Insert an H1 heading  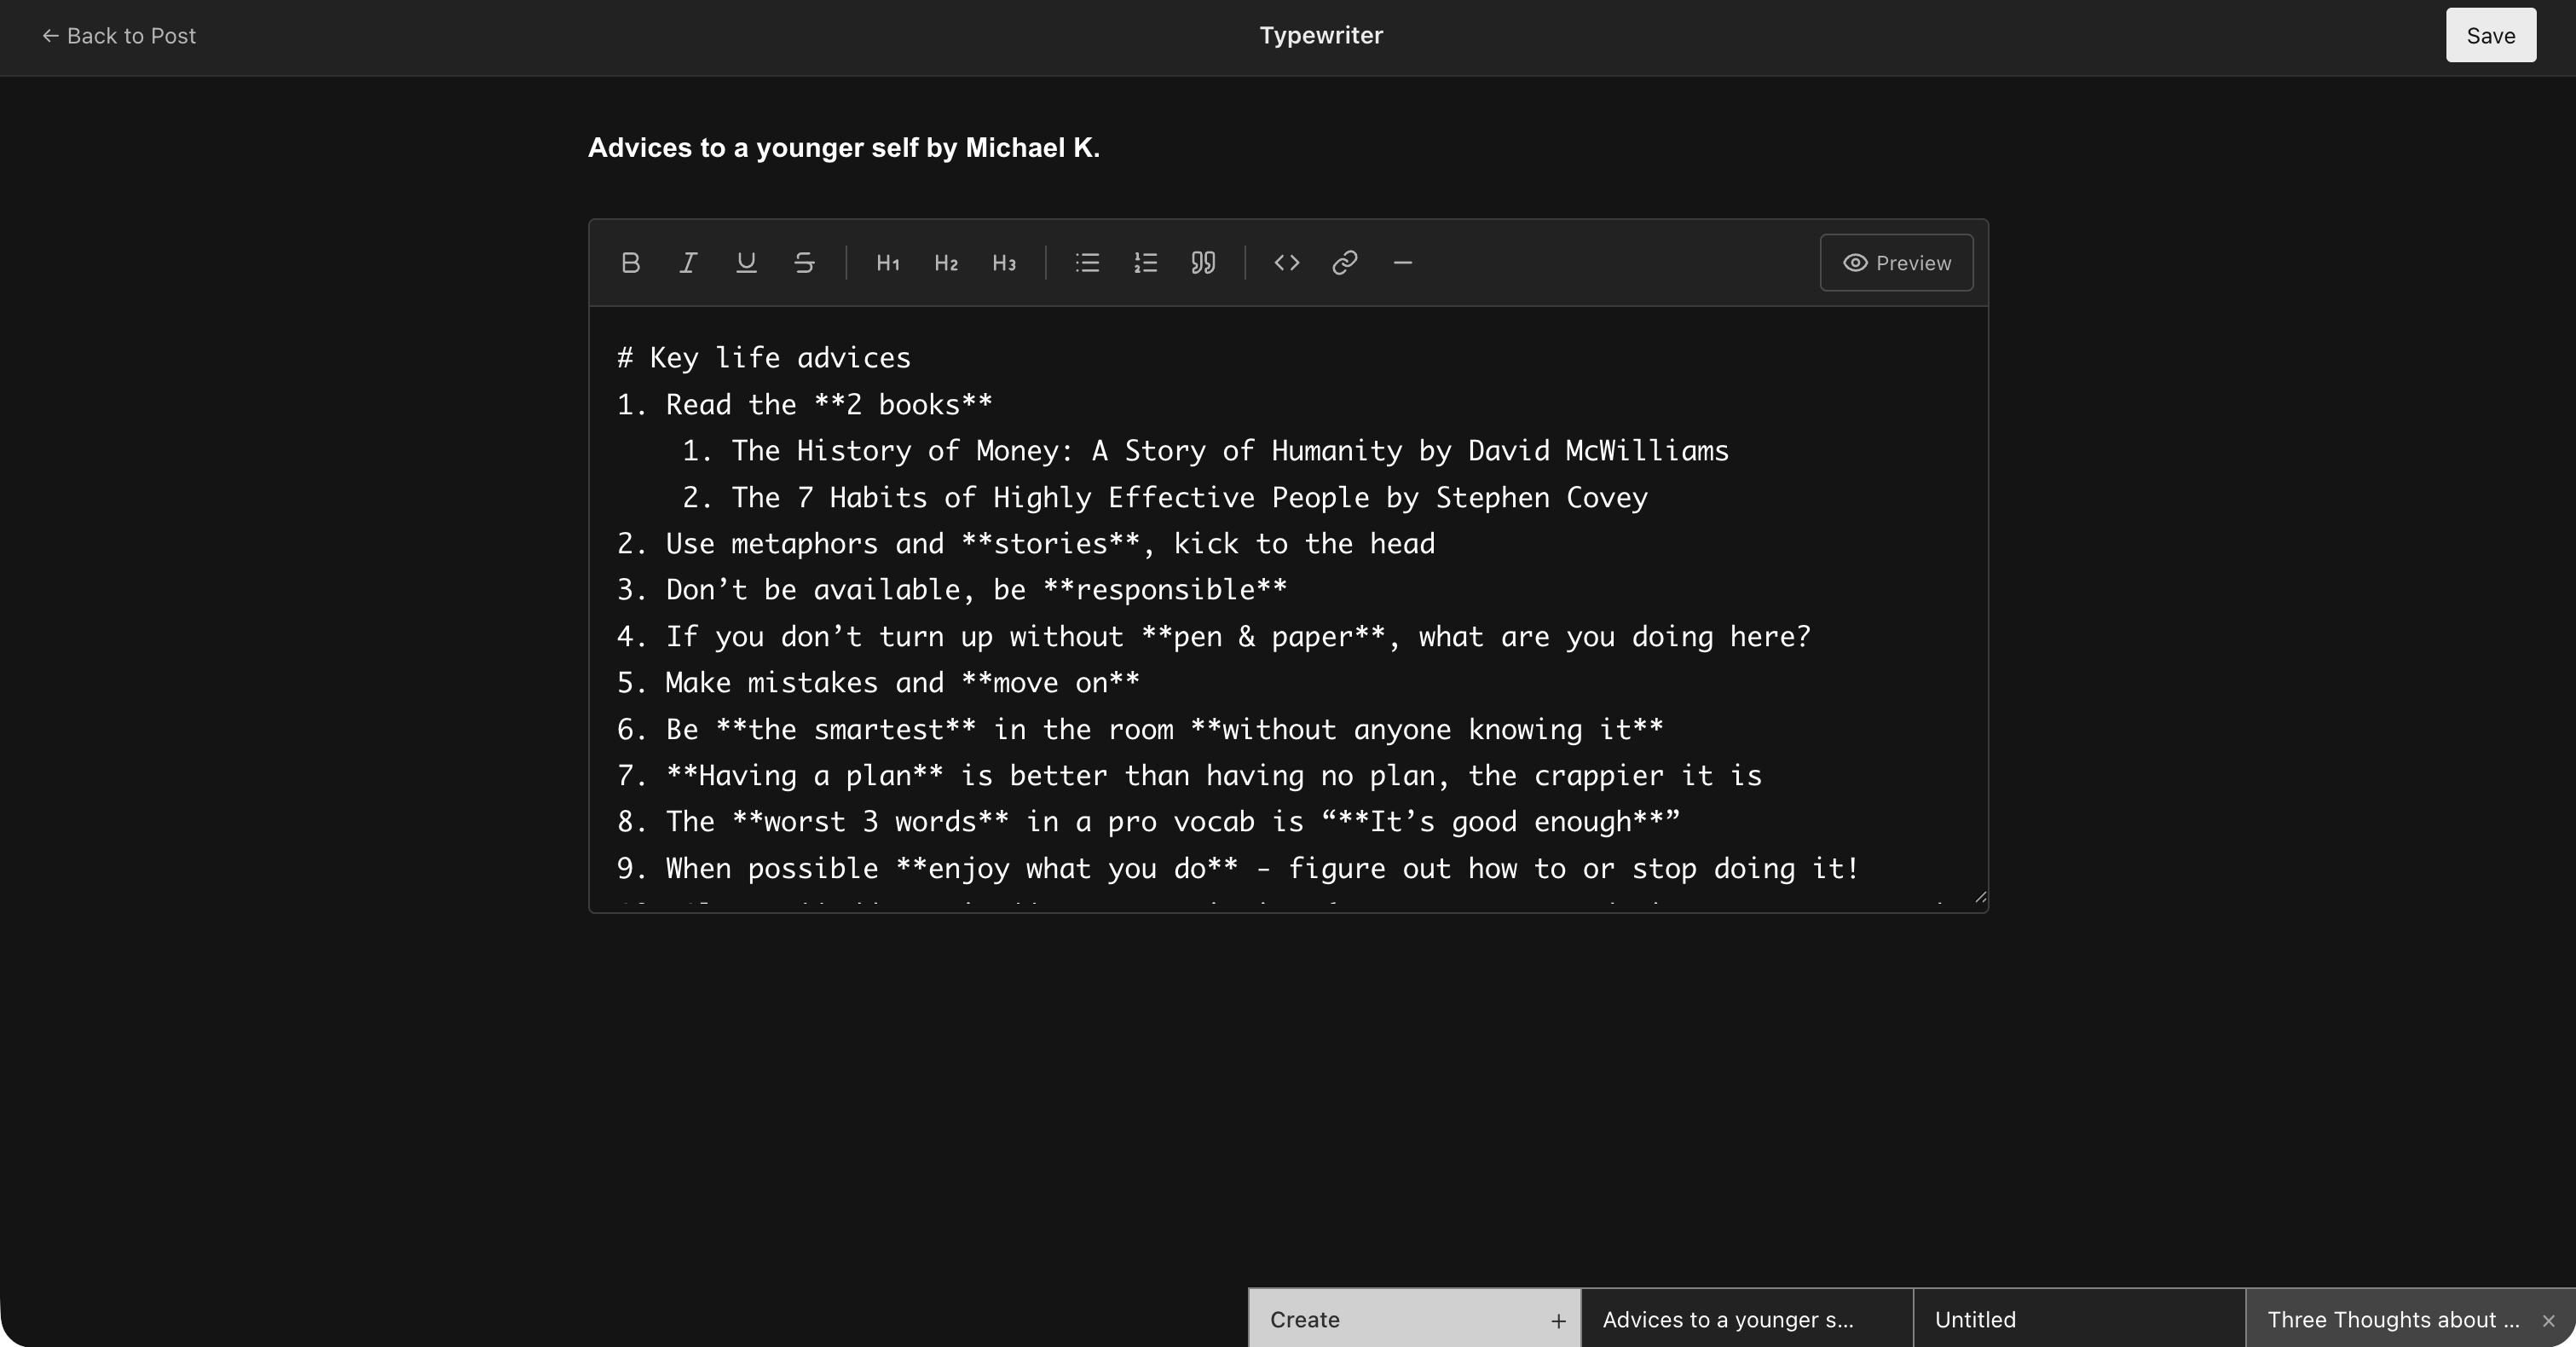point(888,263)
